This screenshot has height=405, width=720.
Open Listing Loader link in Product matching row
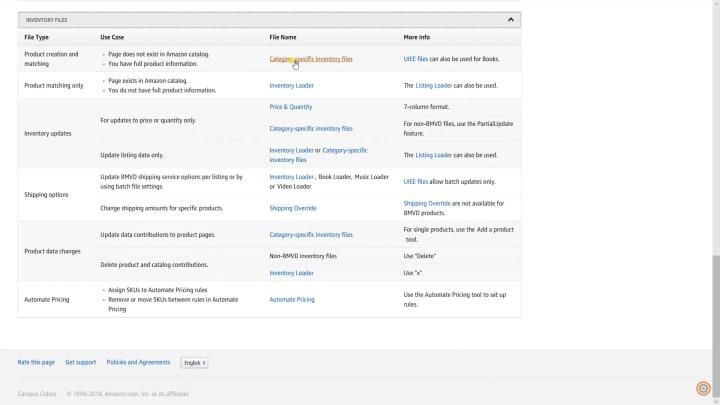coord(434,86)
